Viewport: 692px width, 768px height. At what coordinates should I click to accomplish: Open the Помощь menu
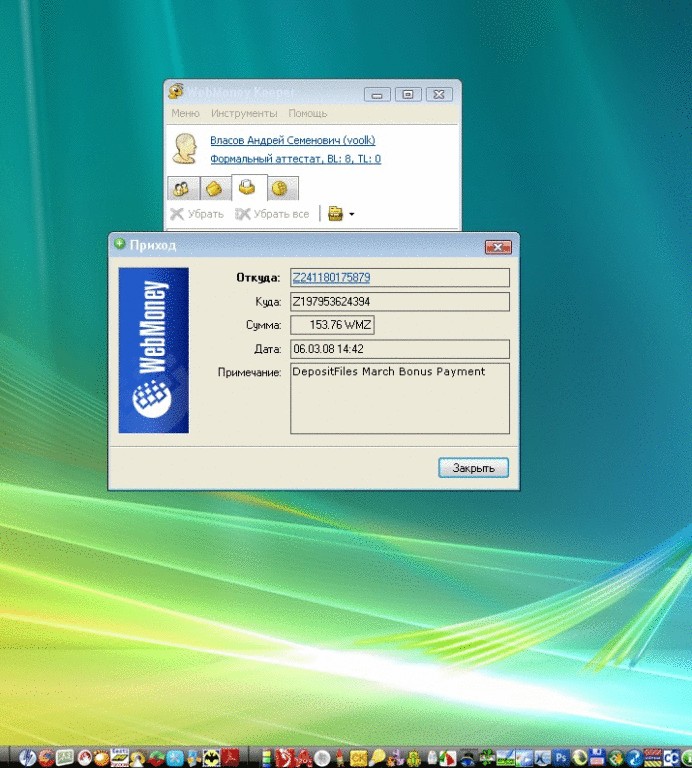point(308,113)
